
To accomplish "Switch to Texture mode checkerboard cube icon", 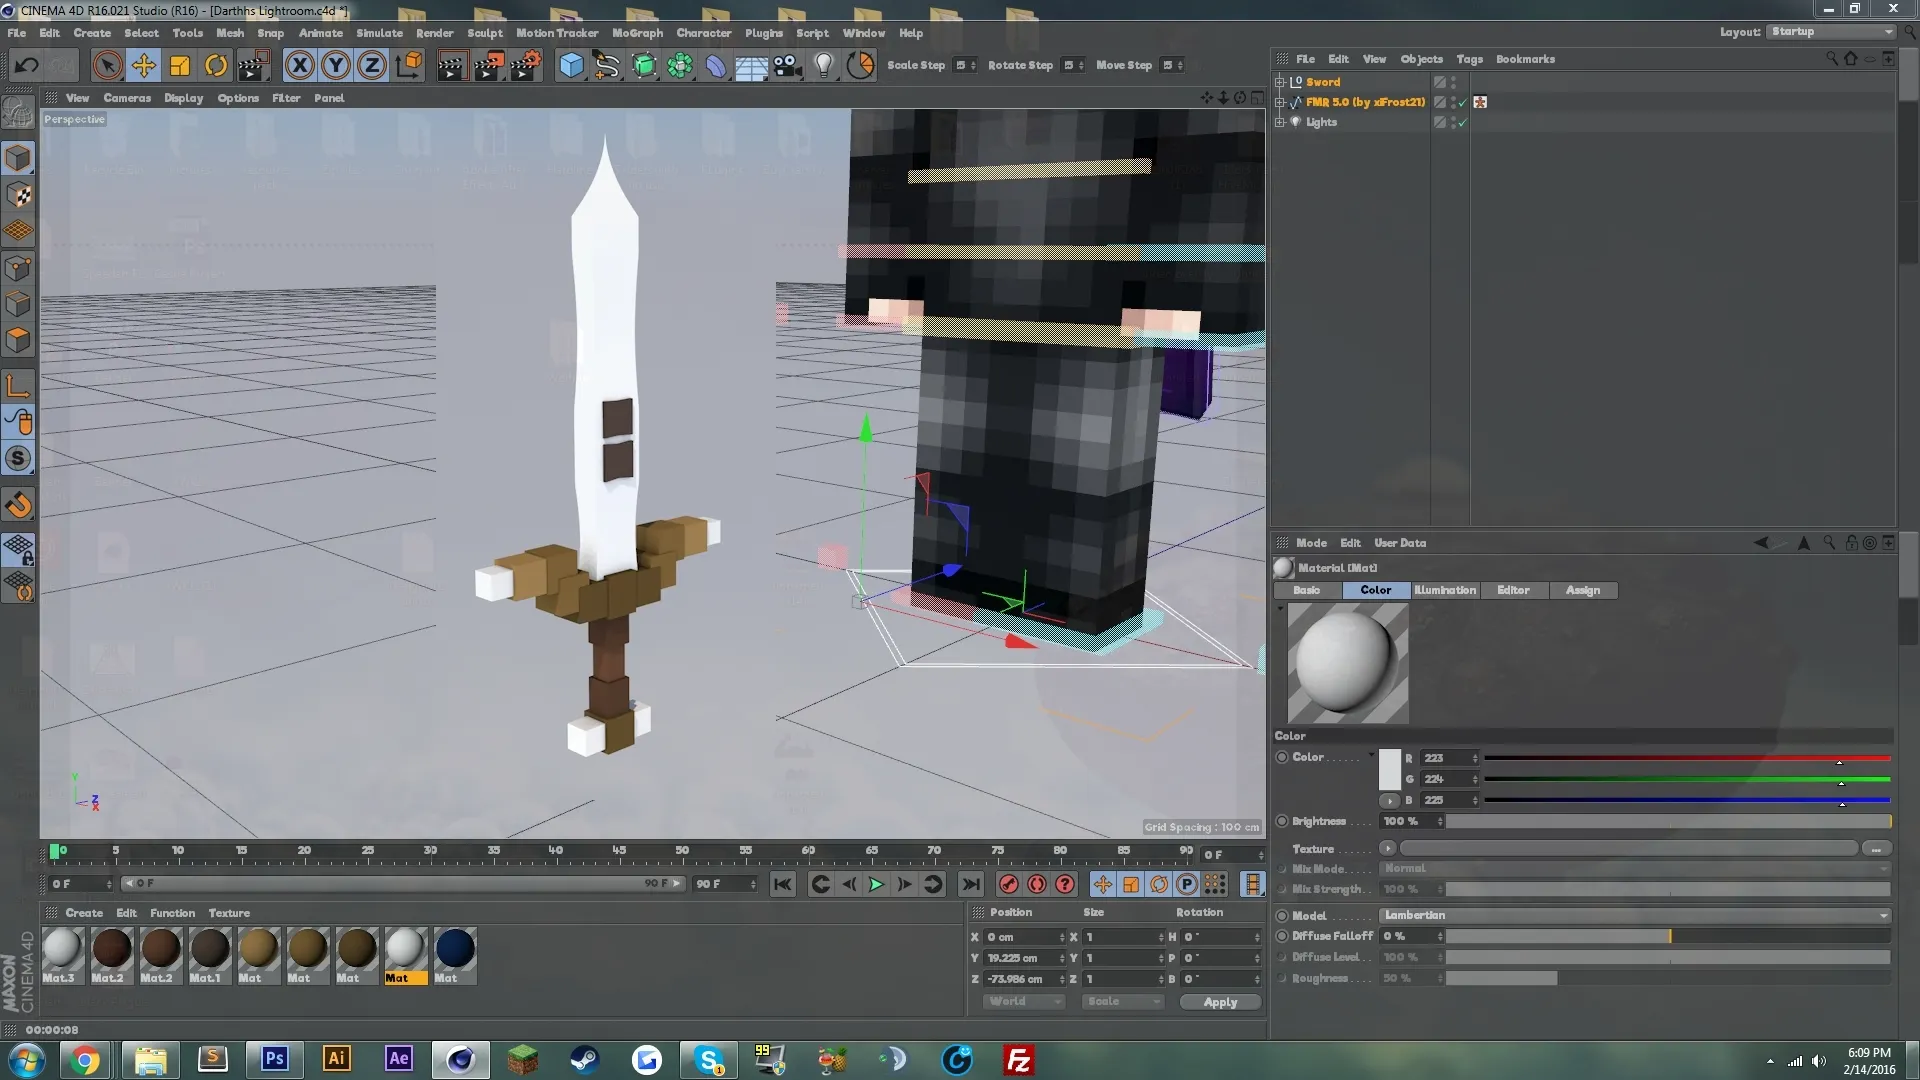I will [x=18, y=195].
